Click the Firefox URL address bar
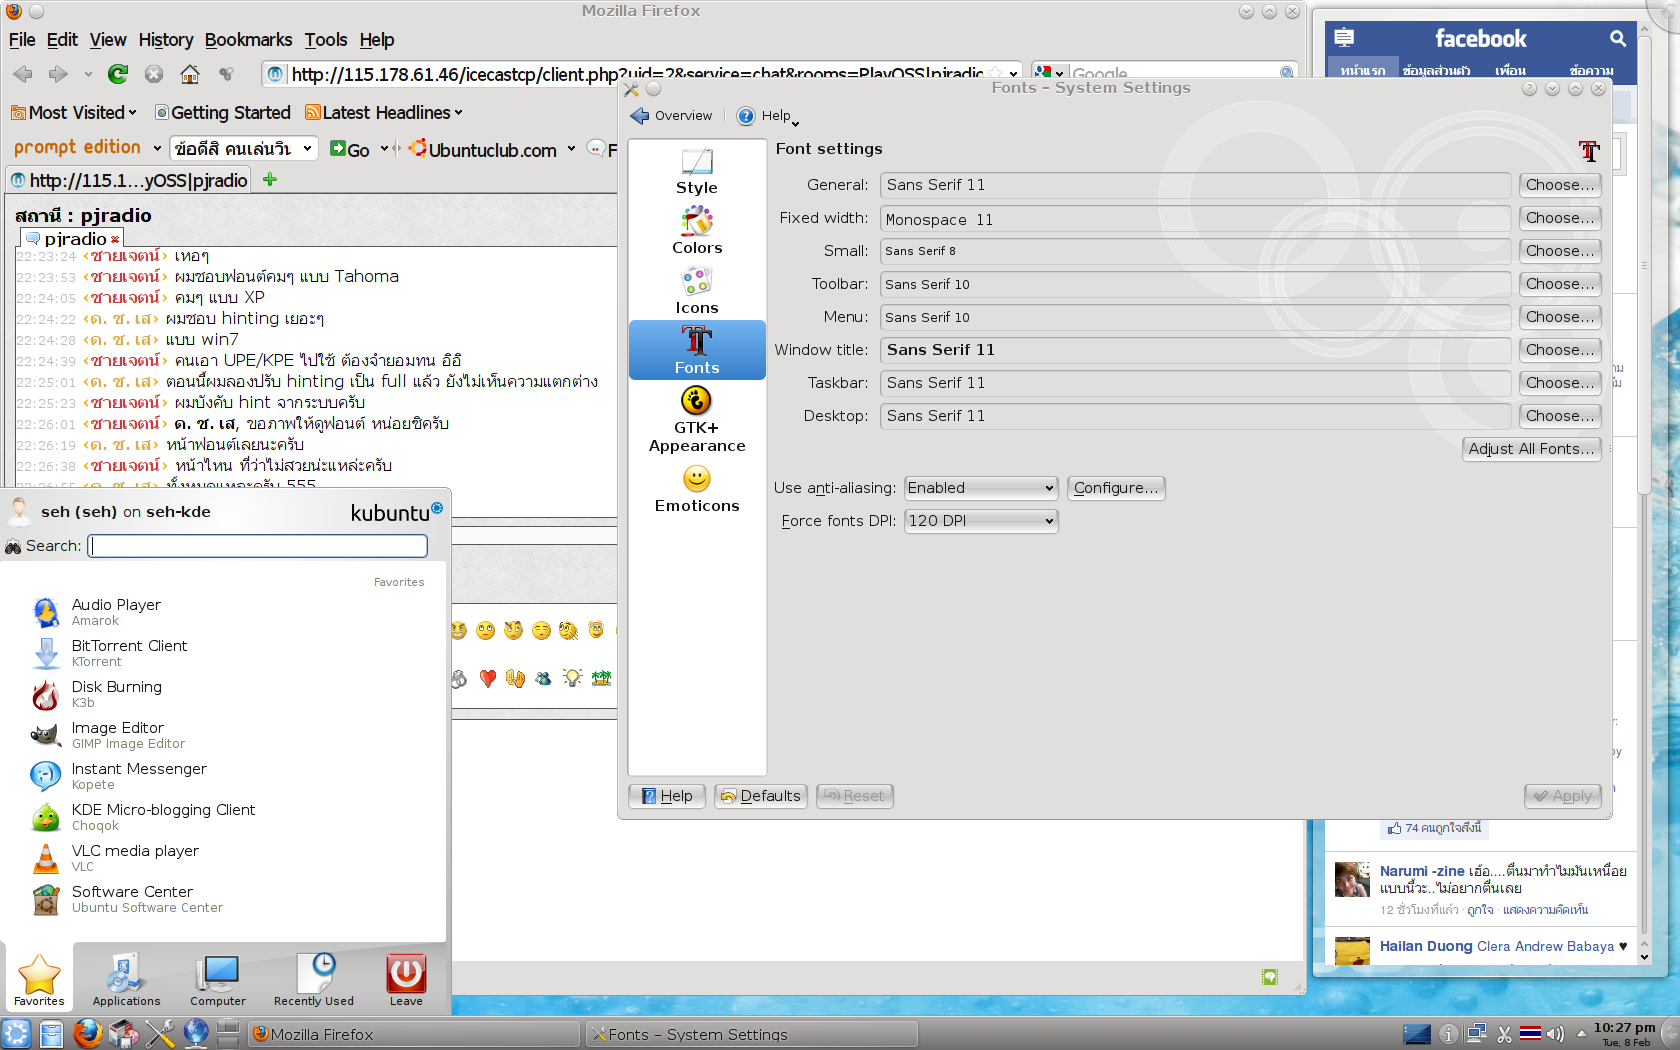 [x=640, y=74]
